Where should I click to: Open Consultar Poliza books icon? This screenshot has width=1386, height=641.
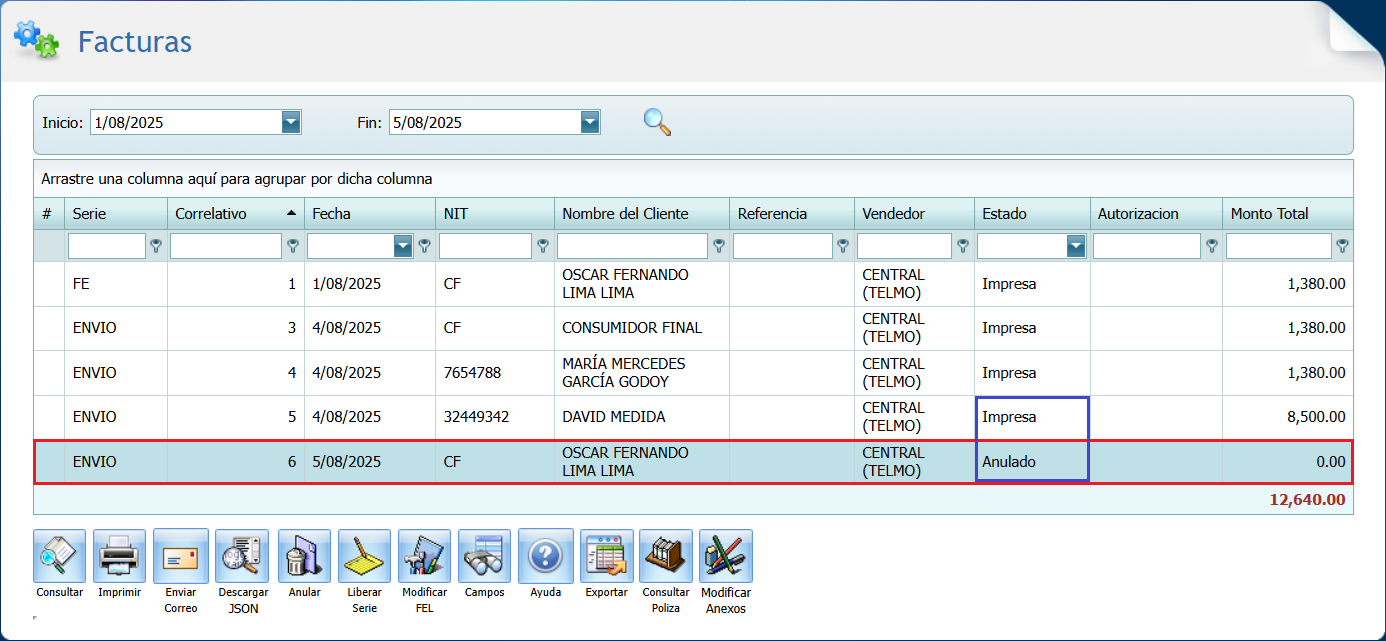pos(666,556)
